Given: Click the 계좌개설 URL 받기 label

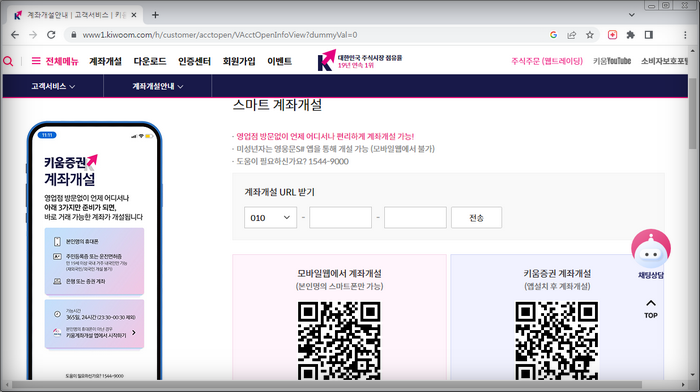Looking at the screenshot, I should 279,192.
